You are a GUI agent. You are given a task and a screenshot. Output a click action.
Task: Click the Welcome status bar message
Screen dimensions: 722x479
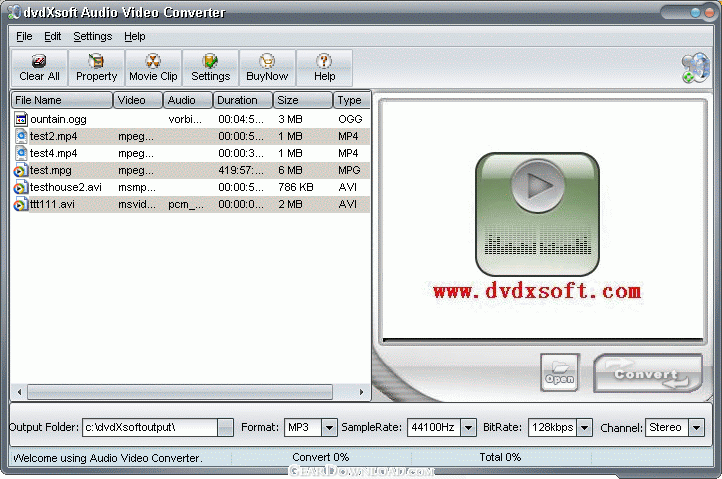108,458
